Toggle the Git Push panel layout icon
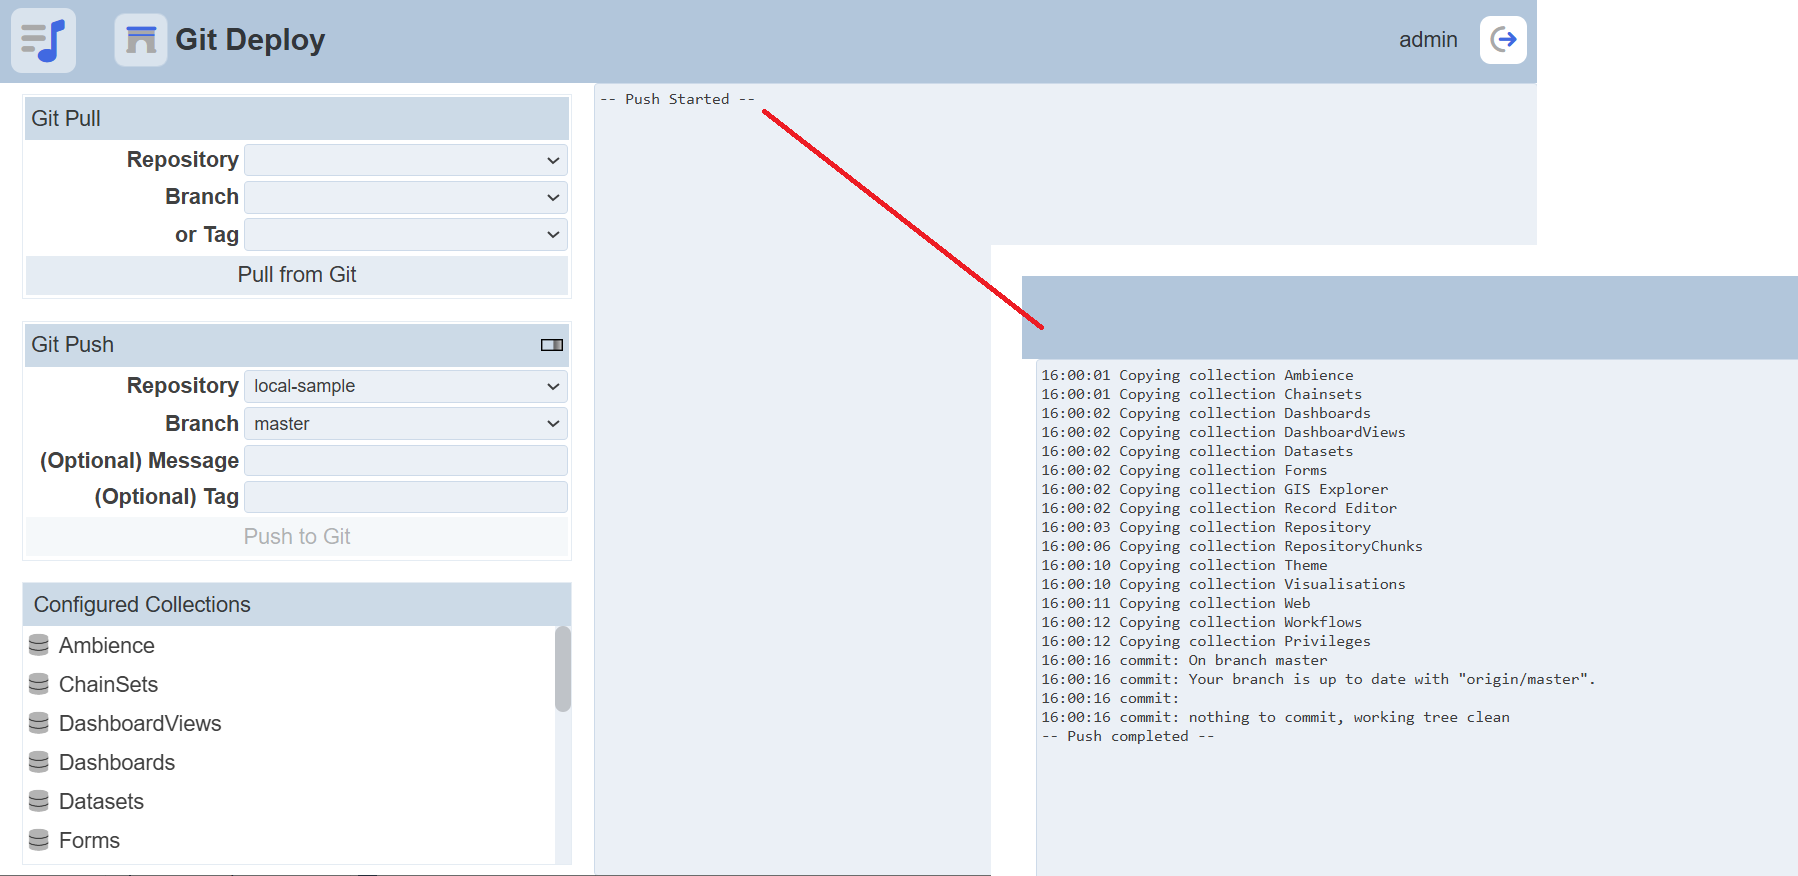The height and width of the screenshot is (876, 1798). click(551, 345)
